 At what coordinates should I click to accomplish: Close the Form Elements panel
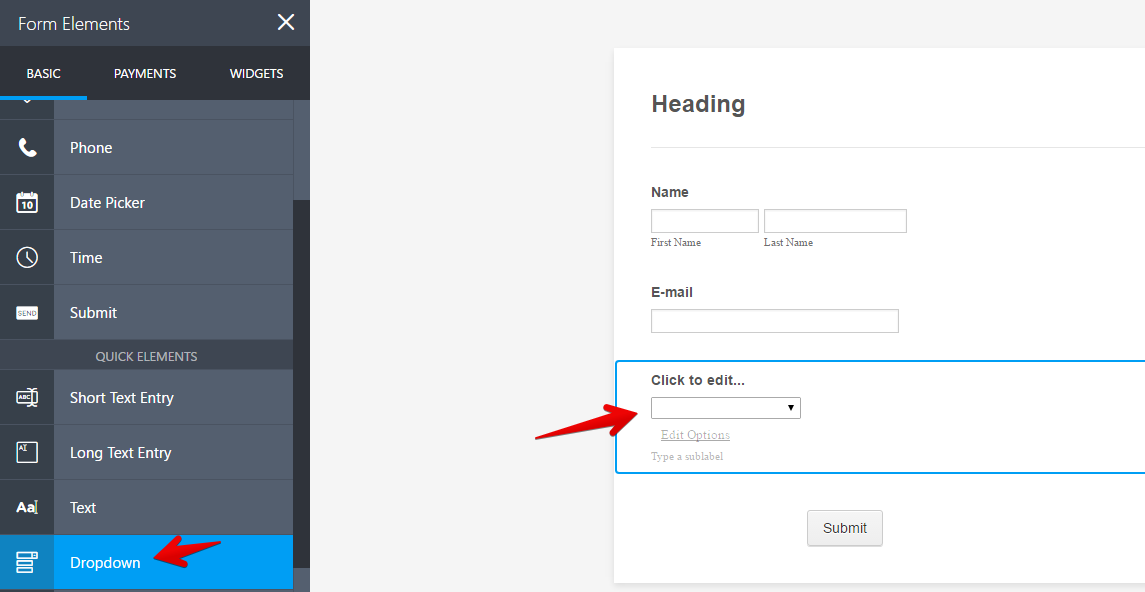coord(286,22)
